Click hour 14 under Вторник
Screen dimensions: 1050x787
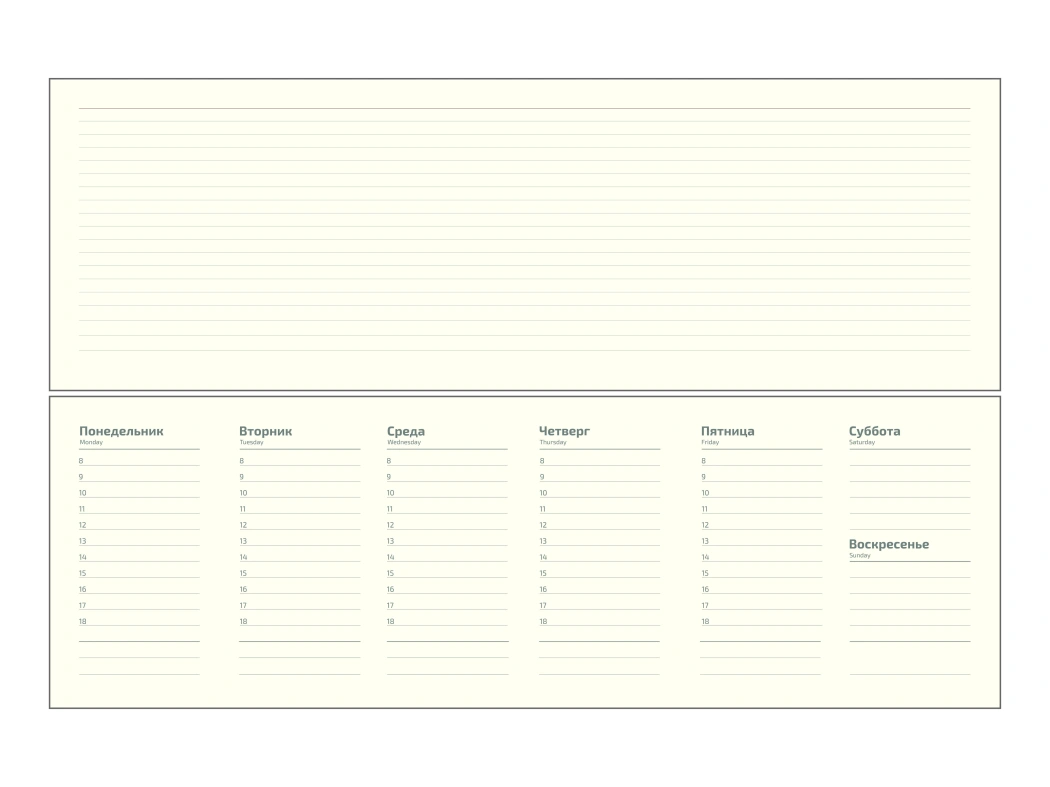243,557
